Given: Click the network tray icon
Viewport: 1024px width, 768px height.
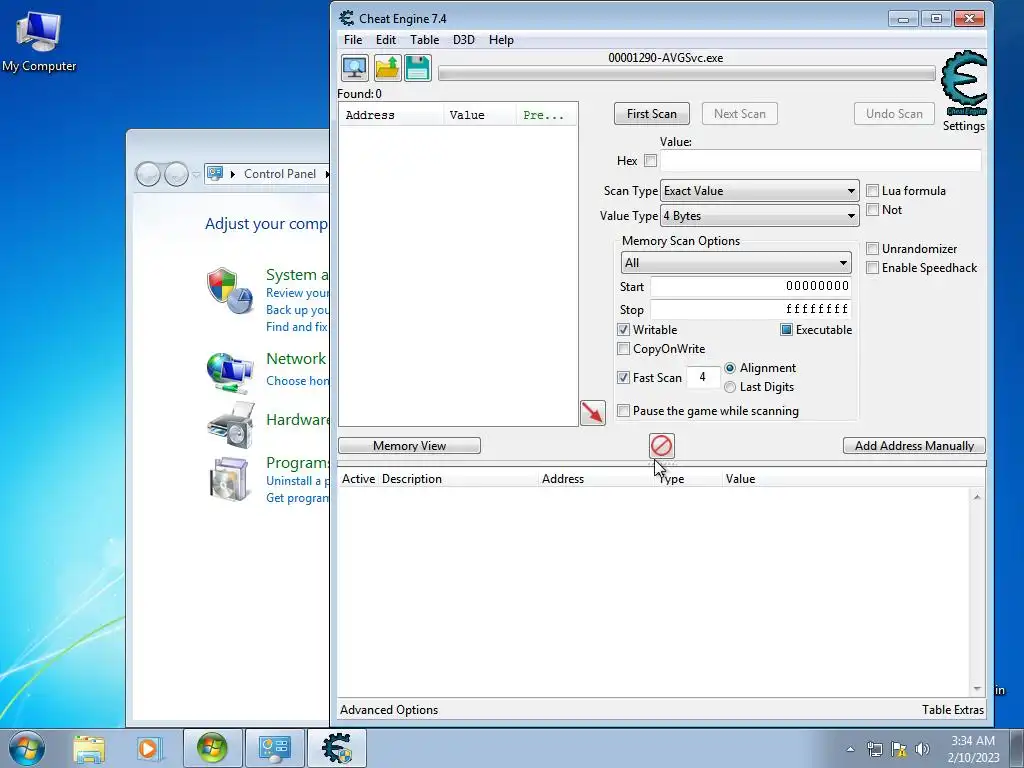Looking at the screenshot, I should point(874,749).
